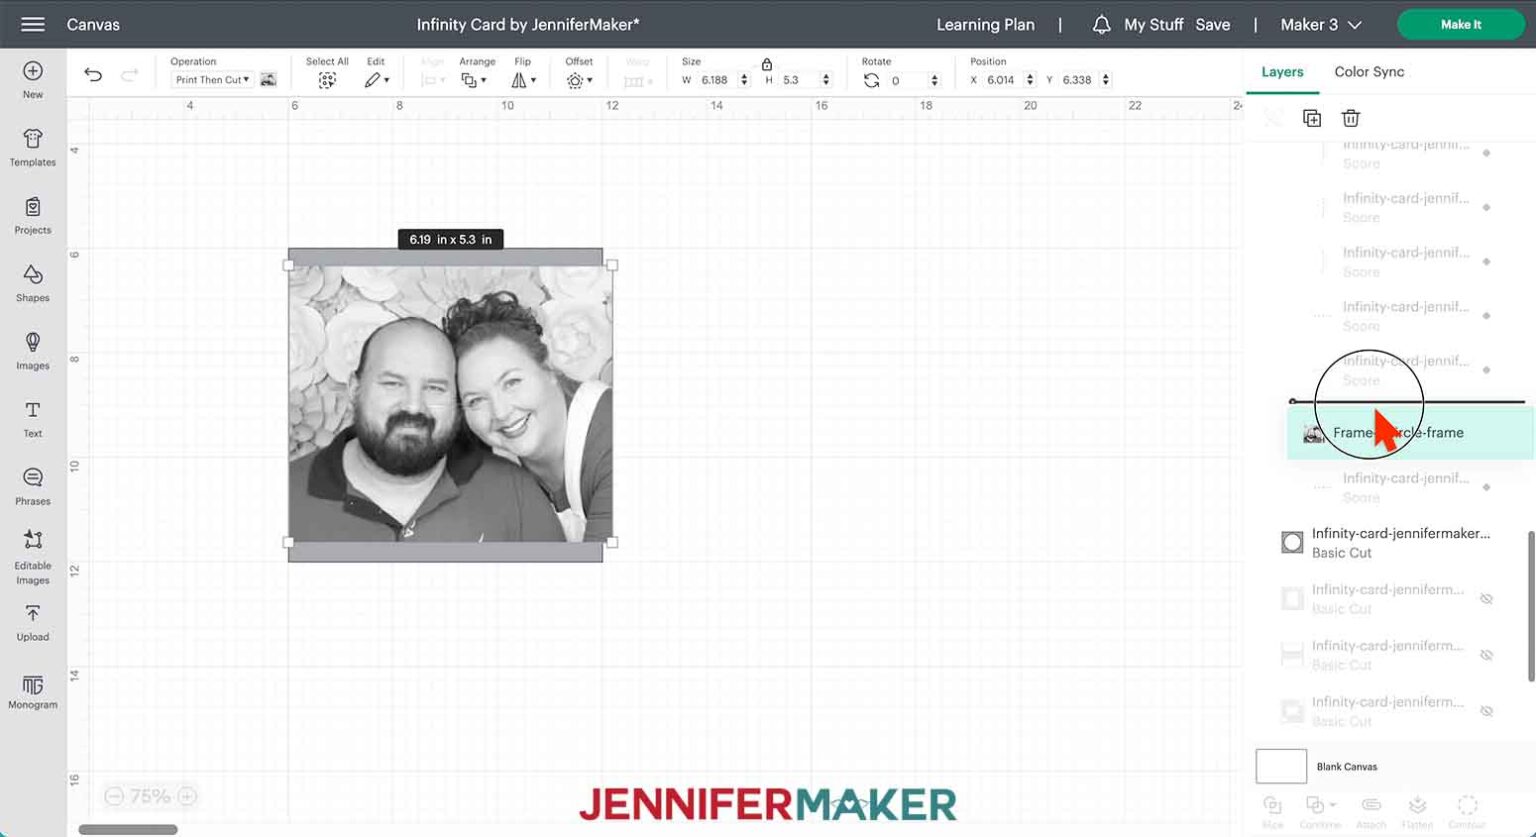Click the Redo arrow
The image size is (1536, 837).
pos(129,75)
